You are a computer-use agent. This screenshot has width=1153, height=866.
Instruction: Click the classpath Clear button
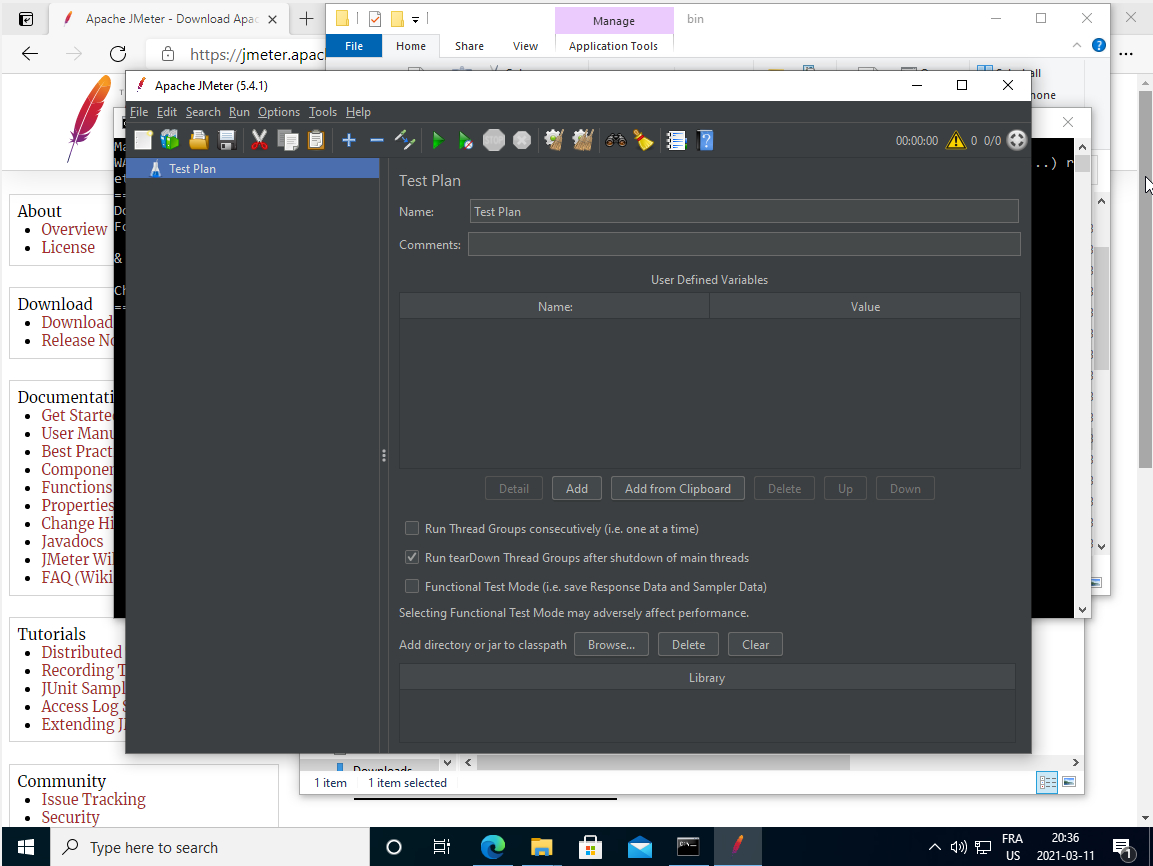pyautogui.click(x=755, y=645)
